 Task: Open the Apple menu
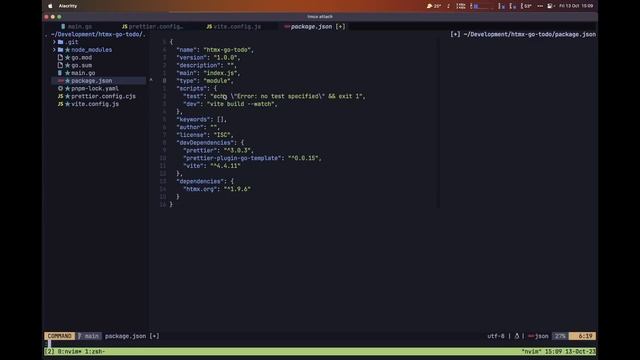pyautogui.click(x=50, y=6)
